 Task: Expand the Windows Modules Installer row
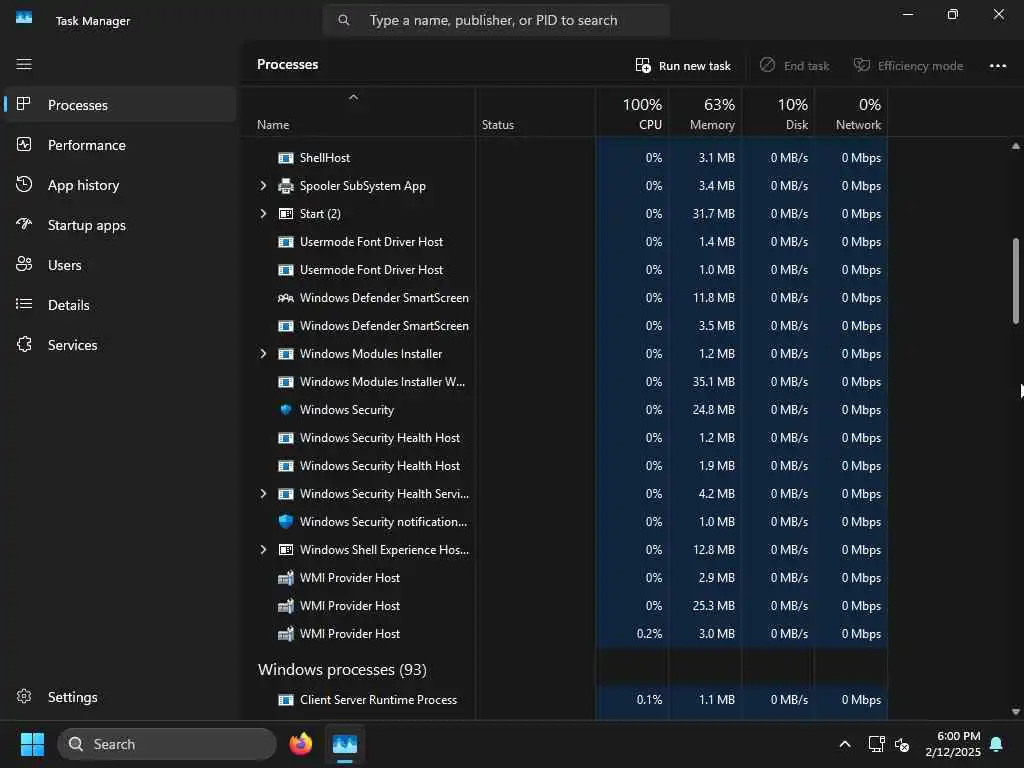point(263,353)
